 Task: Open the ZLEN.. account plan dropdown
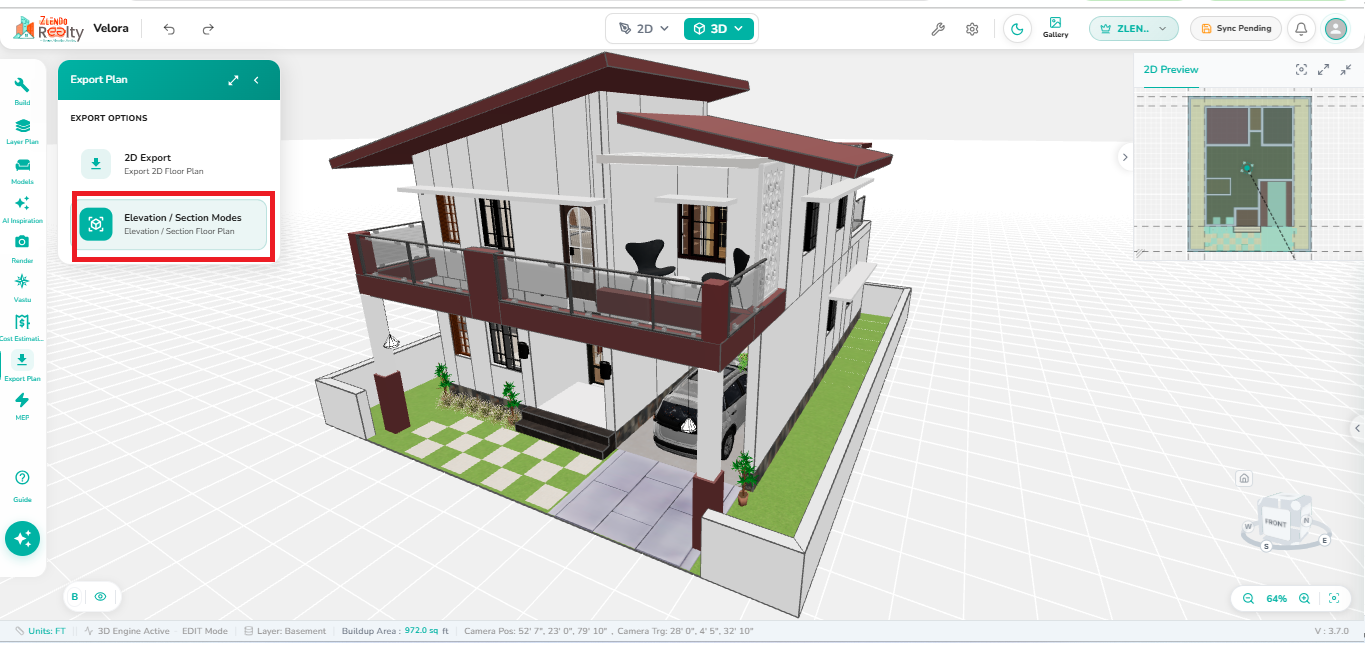click(1133, 29)
